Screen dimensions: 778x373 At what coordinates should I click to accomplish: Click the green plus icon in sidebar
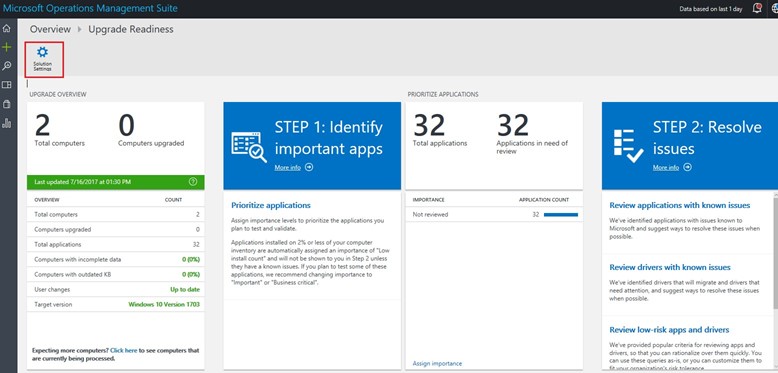click(x=6, y=47)
